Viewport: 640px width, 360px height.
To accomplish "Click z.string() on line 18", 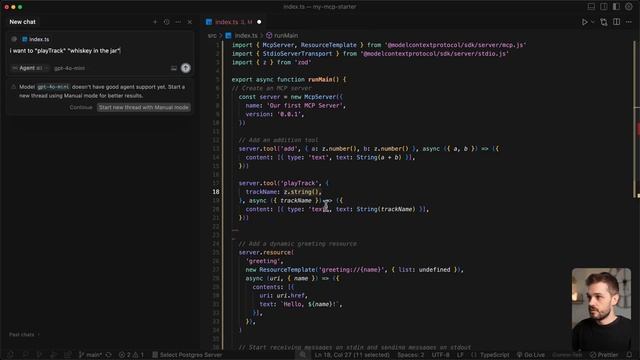I will pyautogui.click(x=301, y=192).
